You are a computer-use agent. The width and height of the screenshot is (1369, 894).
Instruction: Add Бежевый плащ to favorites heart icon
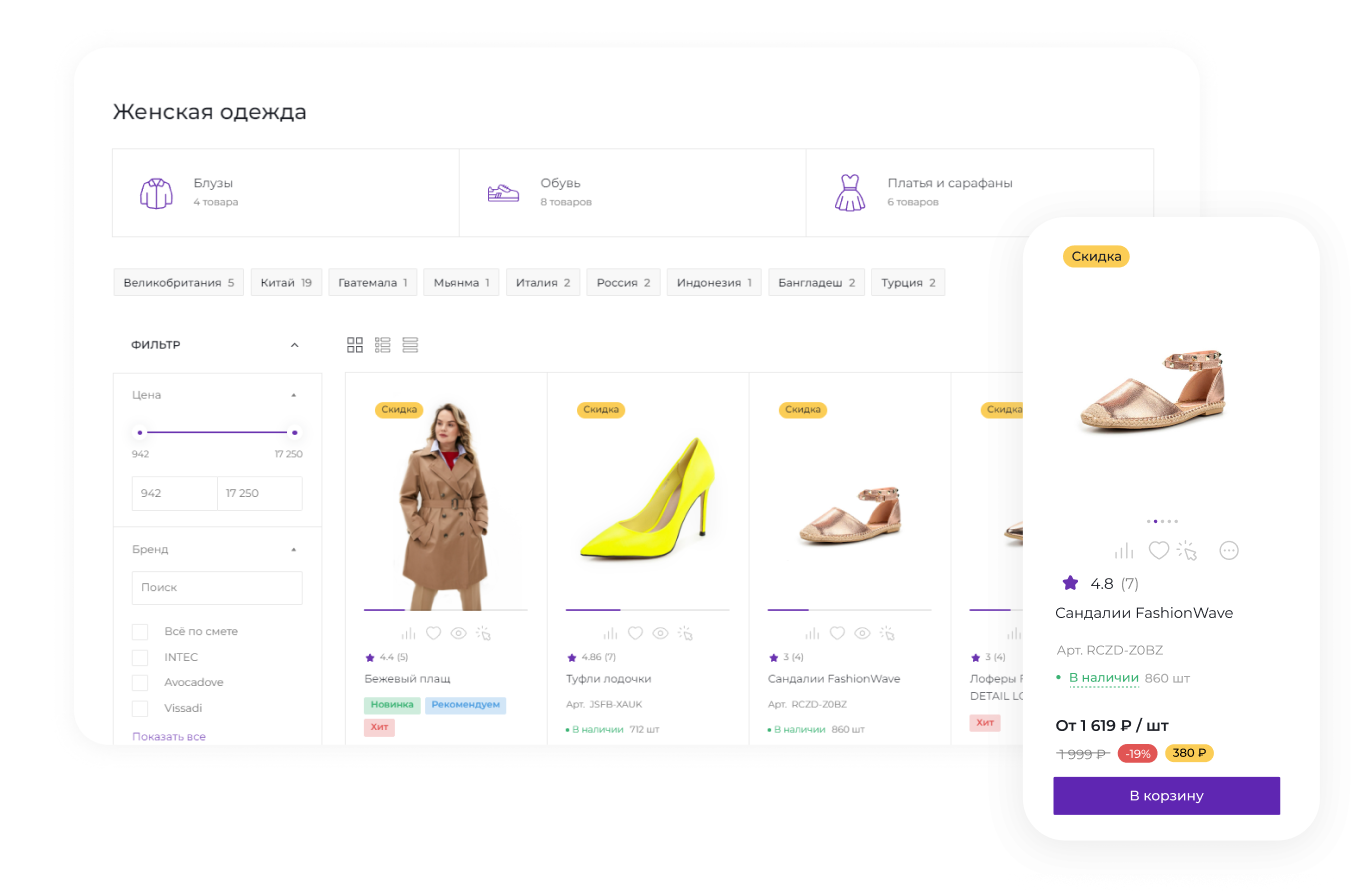(x=434, y=633)
